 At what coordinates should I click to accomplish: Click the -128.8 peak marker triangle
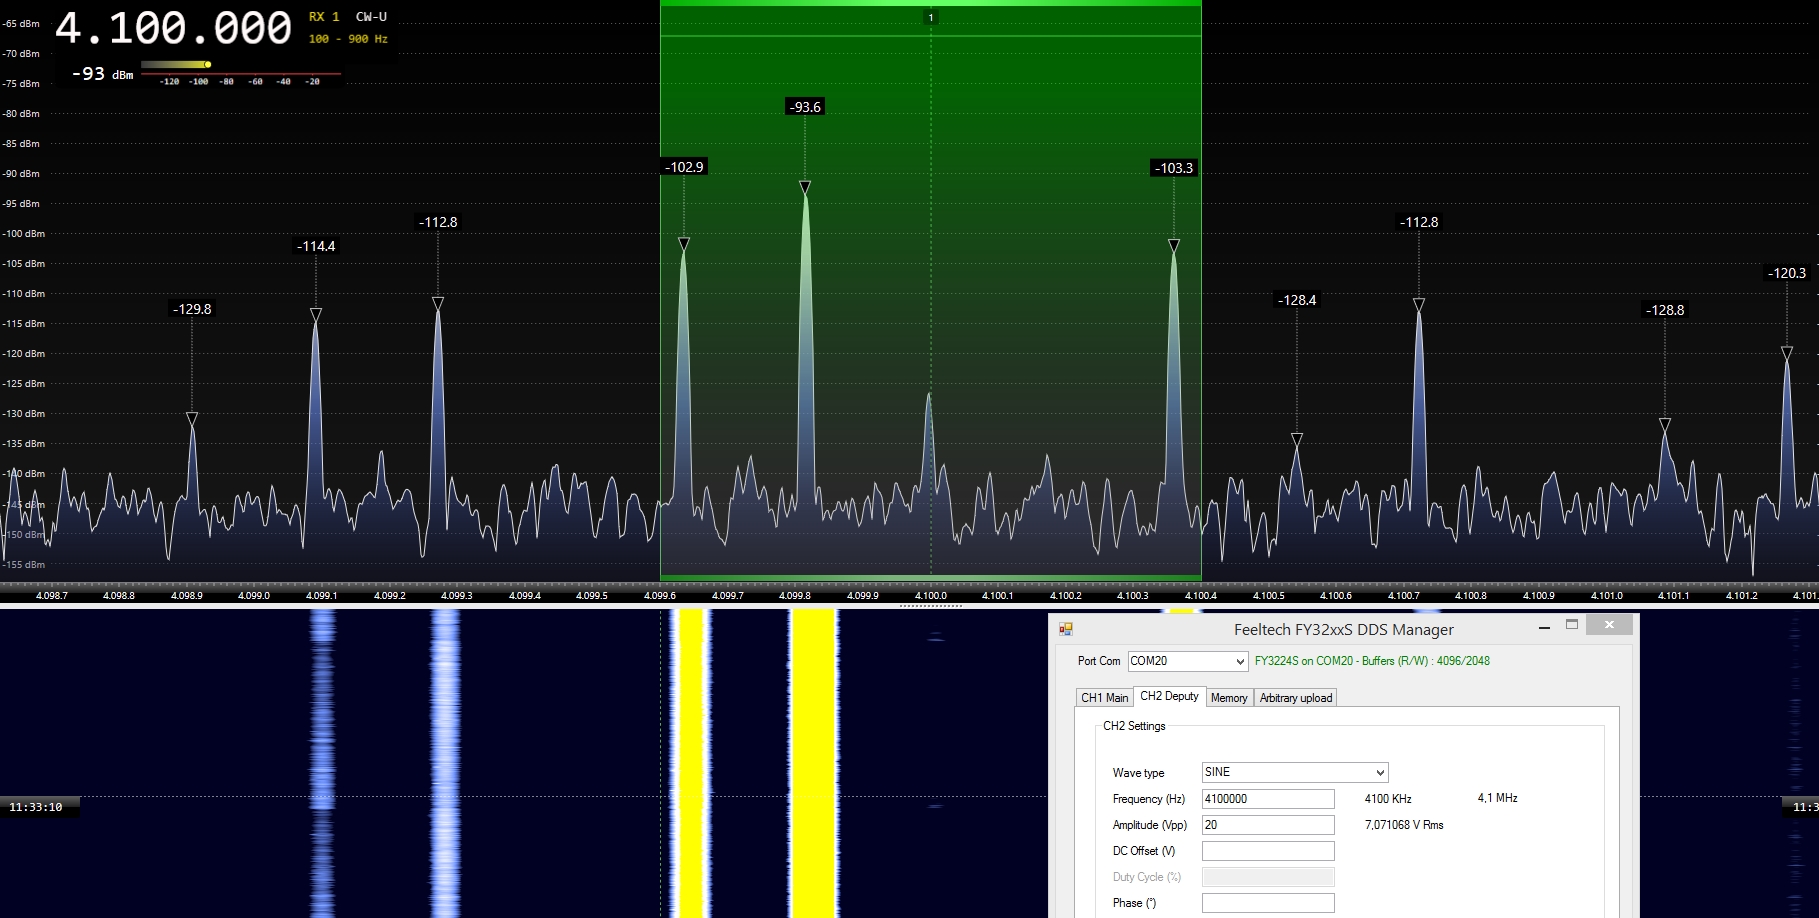[x=1665, y=425]
